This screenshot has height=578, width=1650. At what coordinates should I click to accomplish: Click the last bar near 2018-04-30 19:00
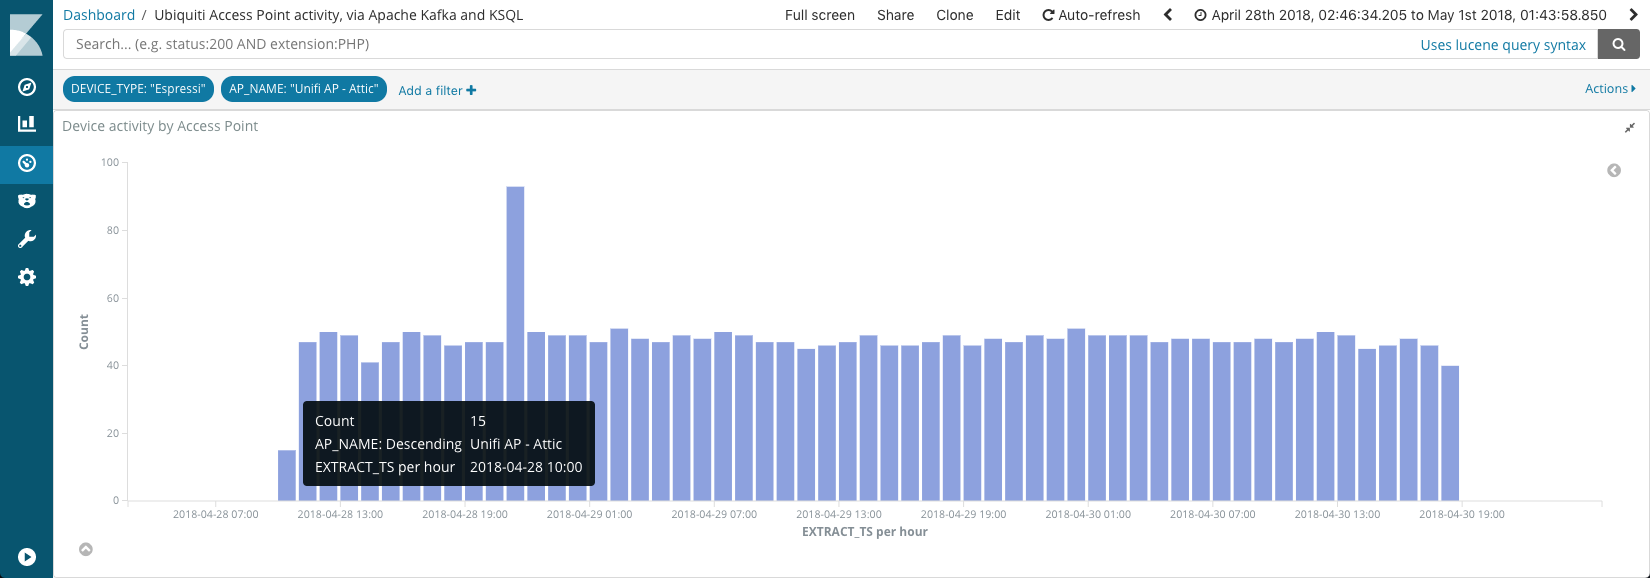(1450, 433)
